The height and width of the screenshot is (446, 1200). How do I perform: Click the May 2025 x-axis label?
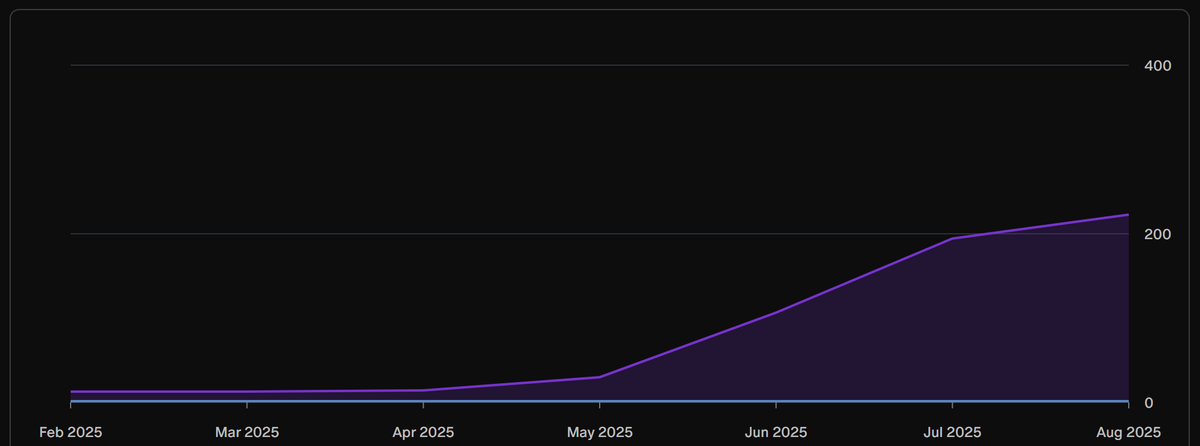(599, 432)
